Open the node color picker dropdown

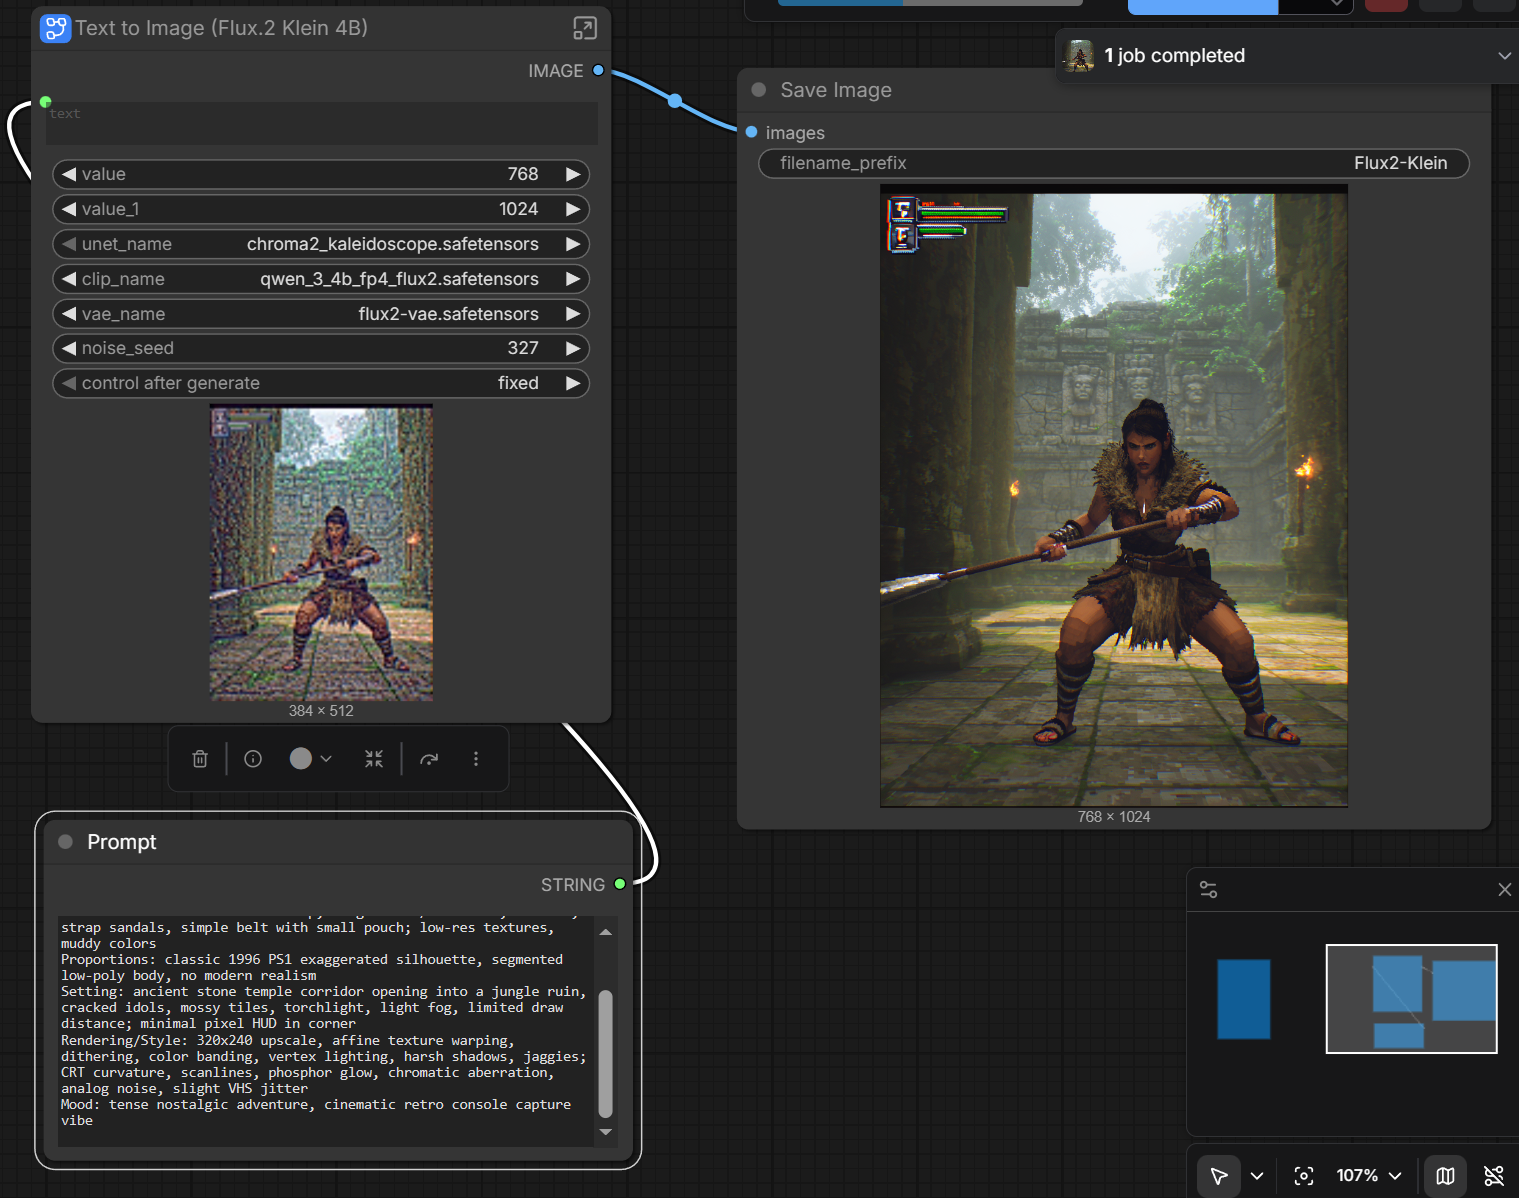pyautogui.click(x=311, y=759)
